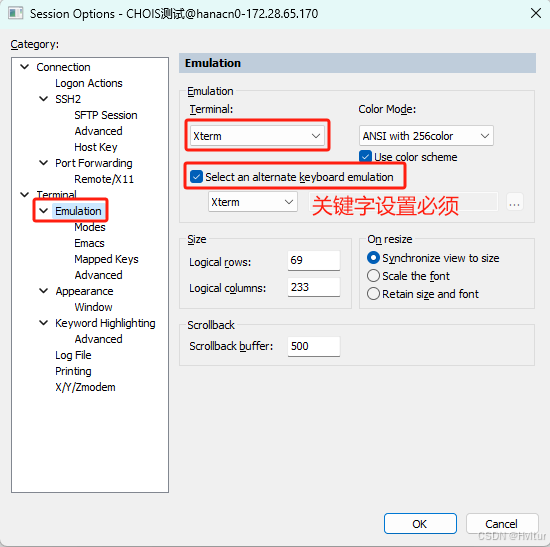Select Scale the font radio option
The height and width of the screenshot is (547, 550).
[x=373, y=276]
